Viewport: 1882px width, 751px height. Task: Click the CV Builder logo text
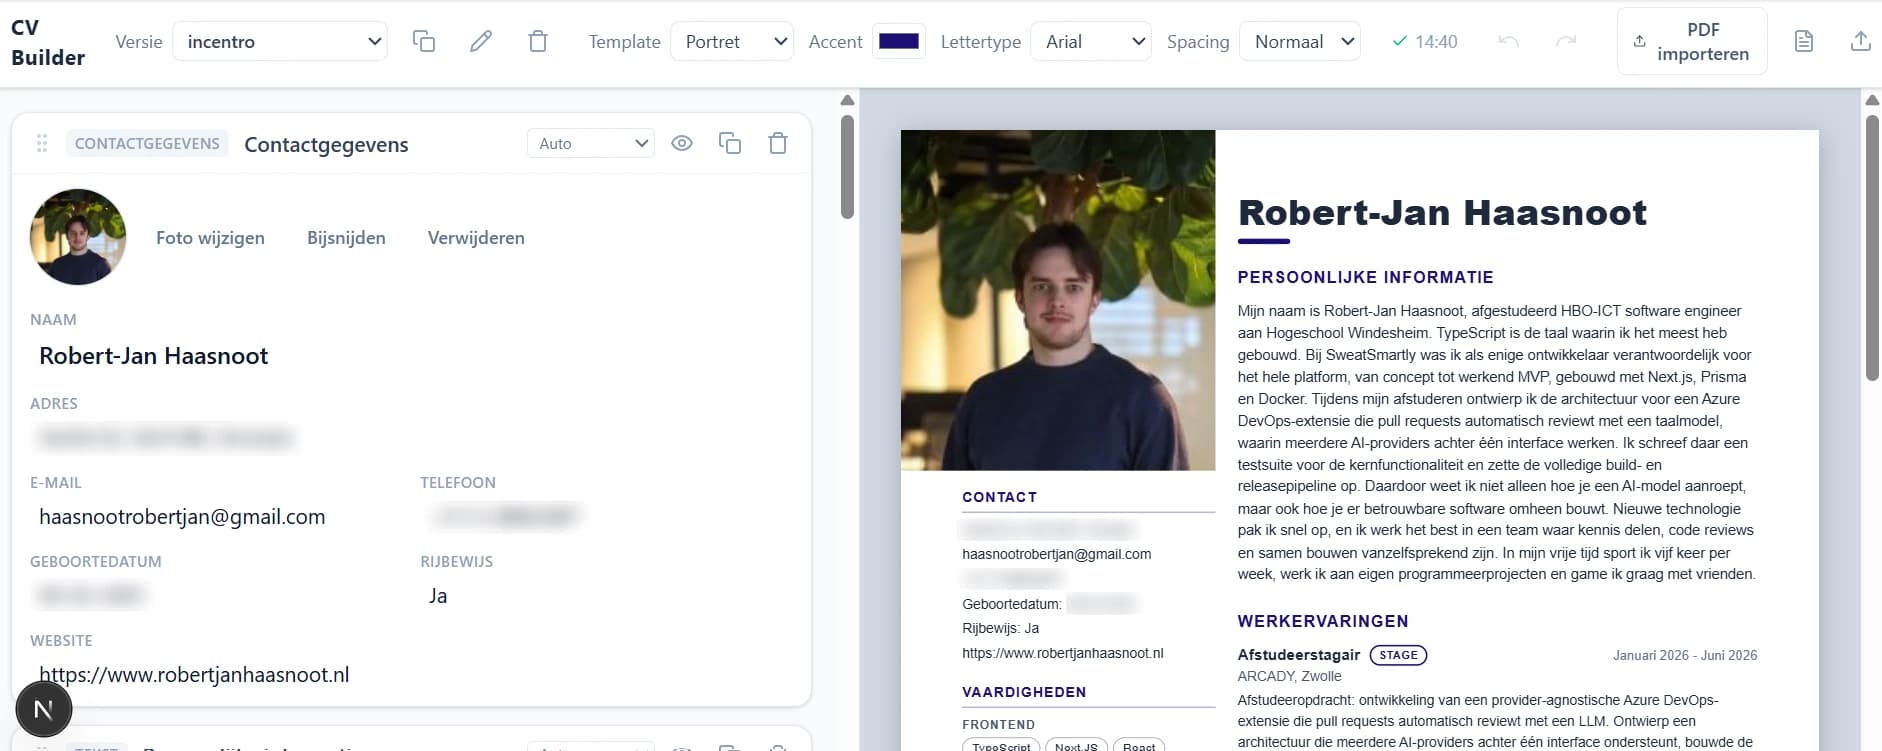[x=47, y=42]
